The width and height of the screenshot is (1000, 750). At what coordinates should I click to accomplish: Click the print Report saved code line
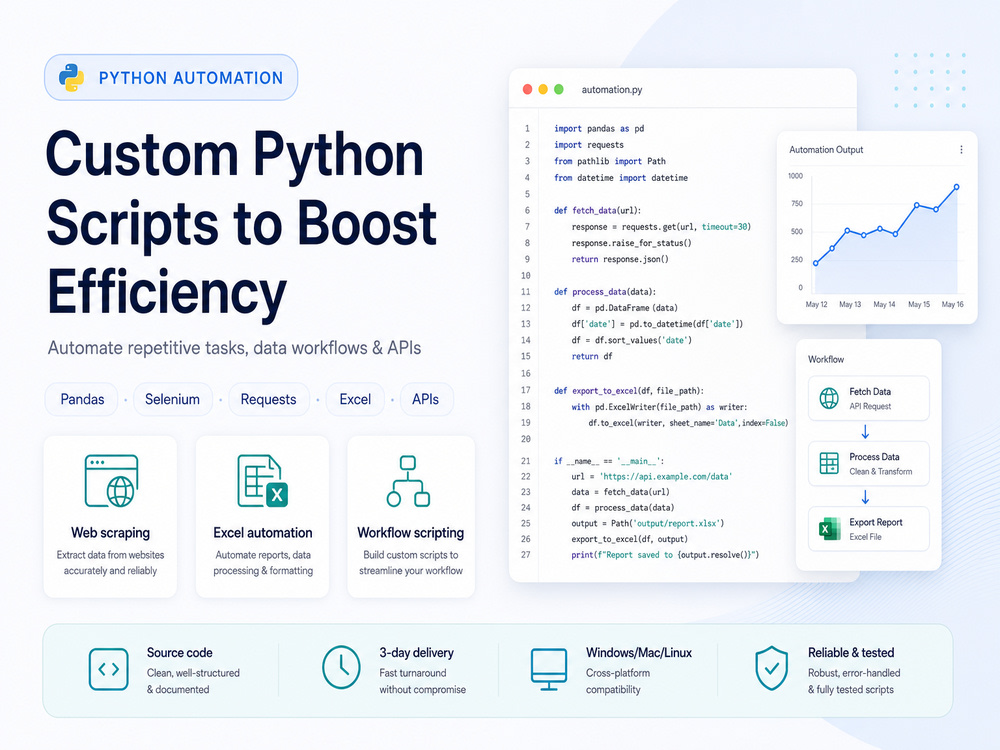pos(665,555)
